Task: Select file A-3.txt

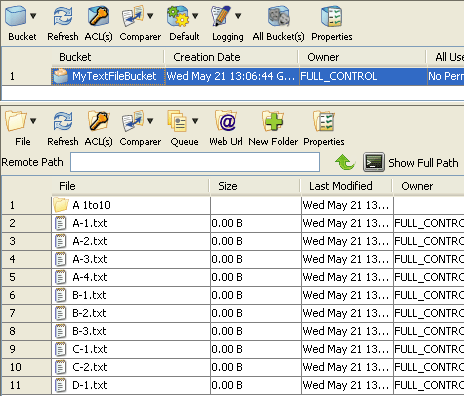Action: coord(233,259)
